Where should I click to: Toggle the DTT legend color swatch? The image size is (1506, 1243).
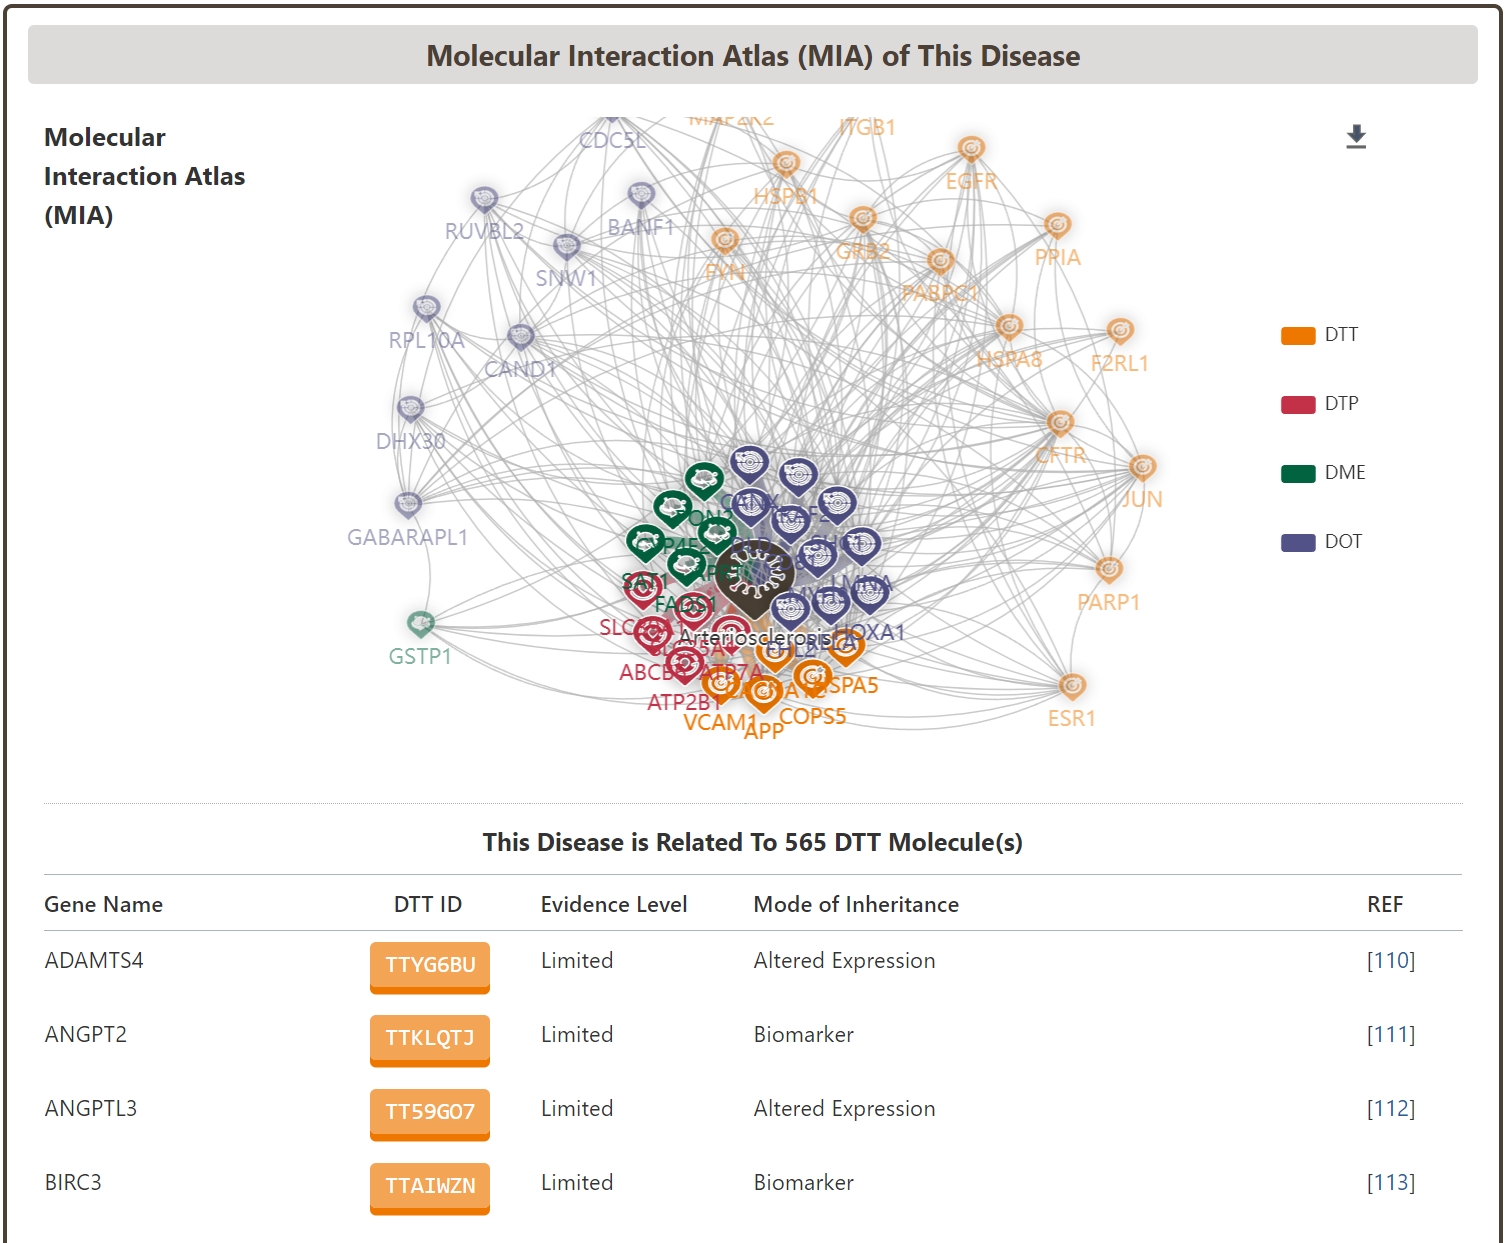1297,336
